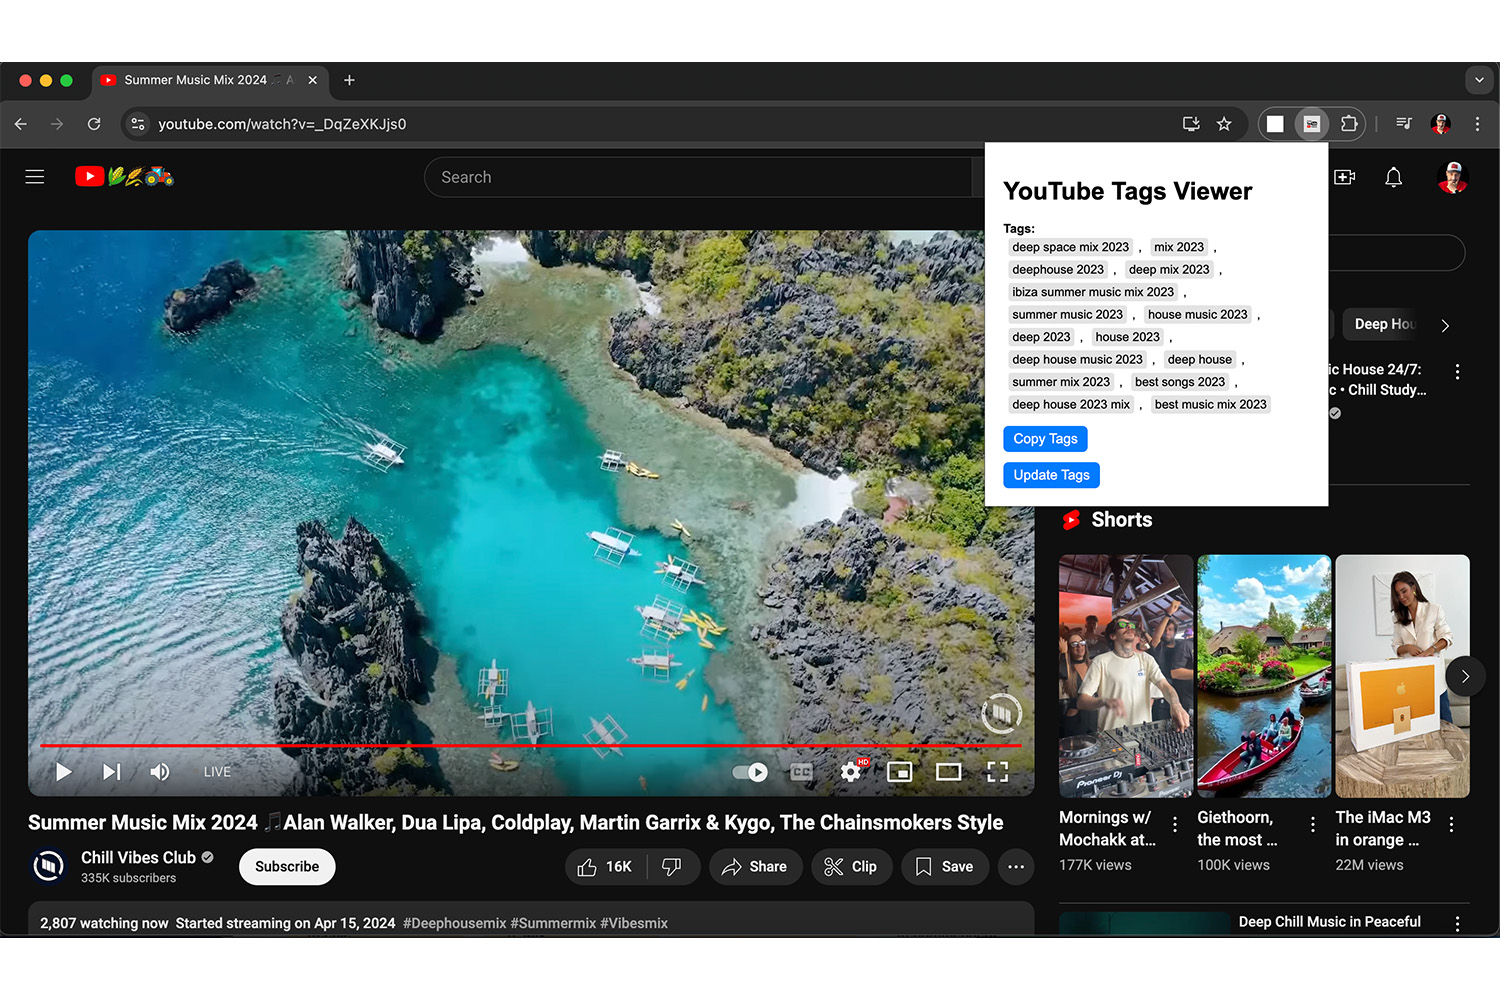1500x1000 pixels.
Task: Go back in the browser
Action: coord(21,124)
